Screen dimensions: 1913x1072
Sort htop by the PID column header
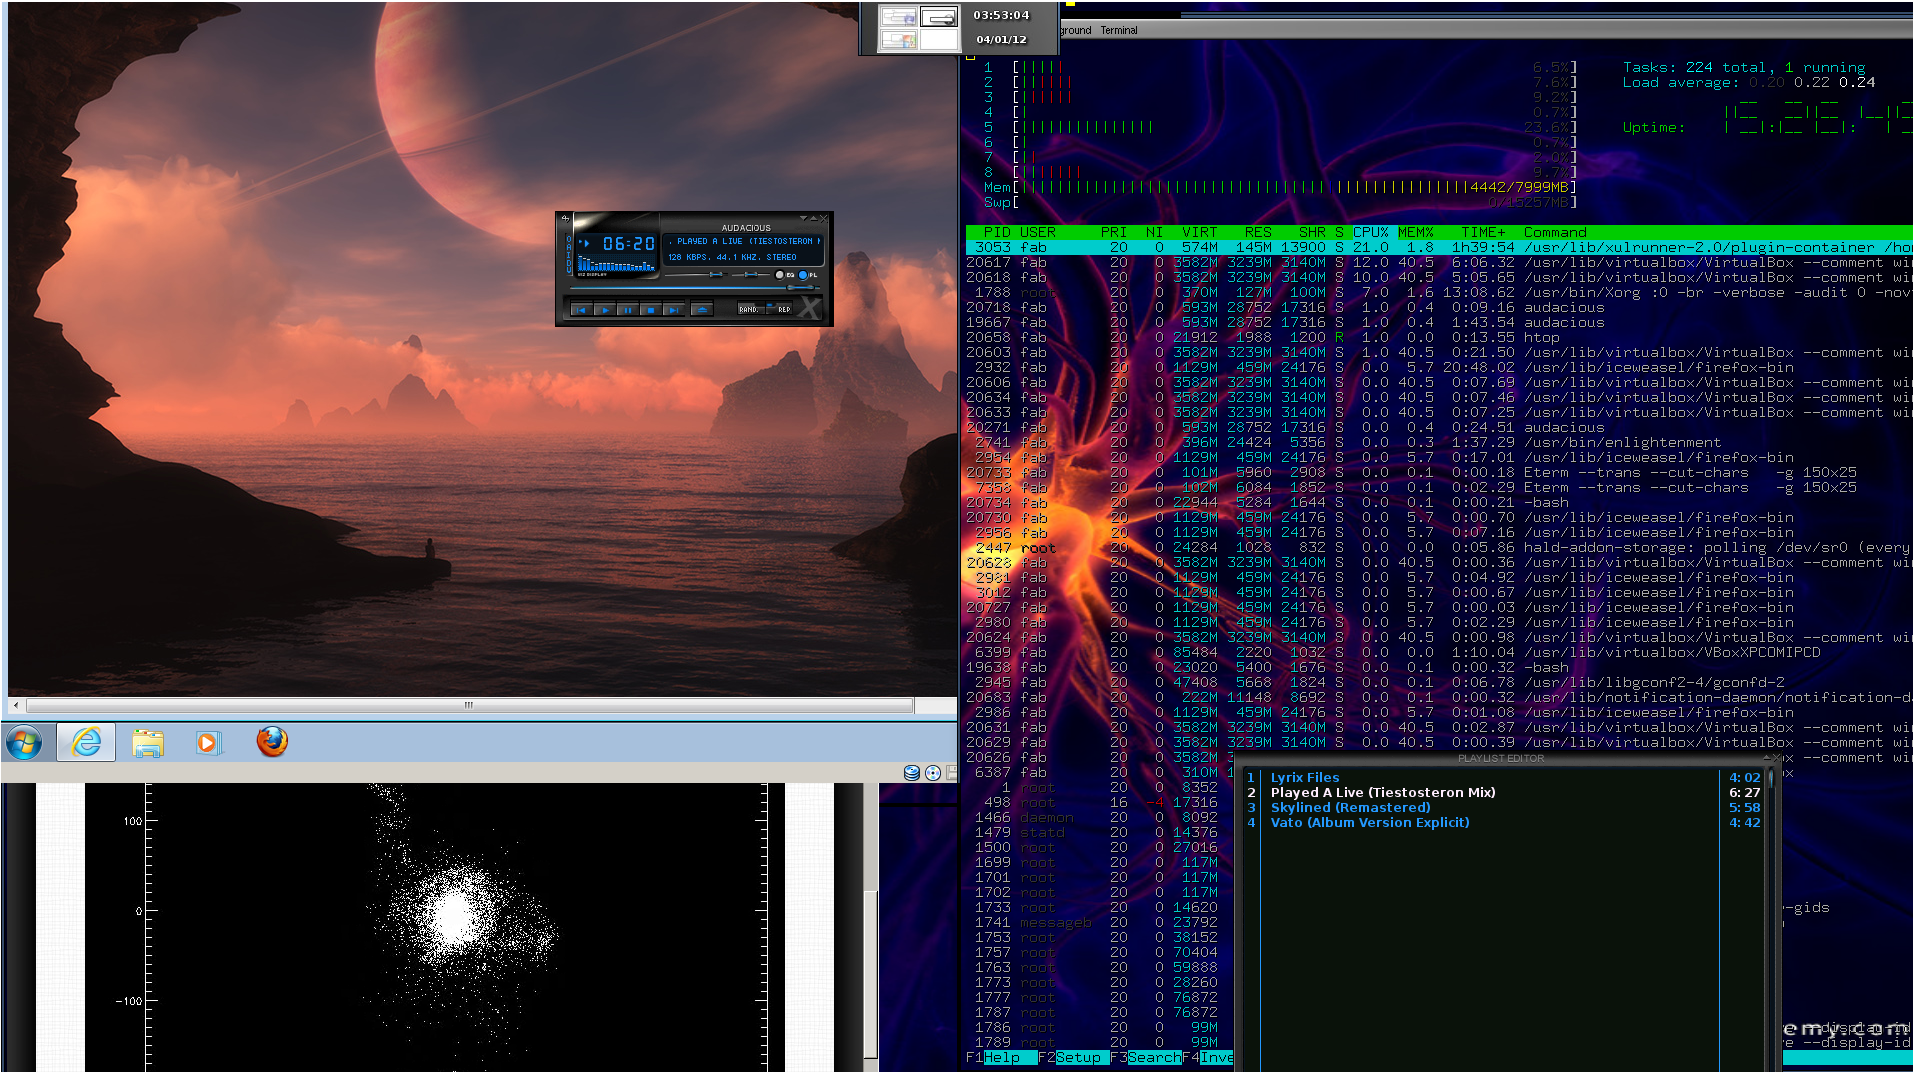click(996, 232)
